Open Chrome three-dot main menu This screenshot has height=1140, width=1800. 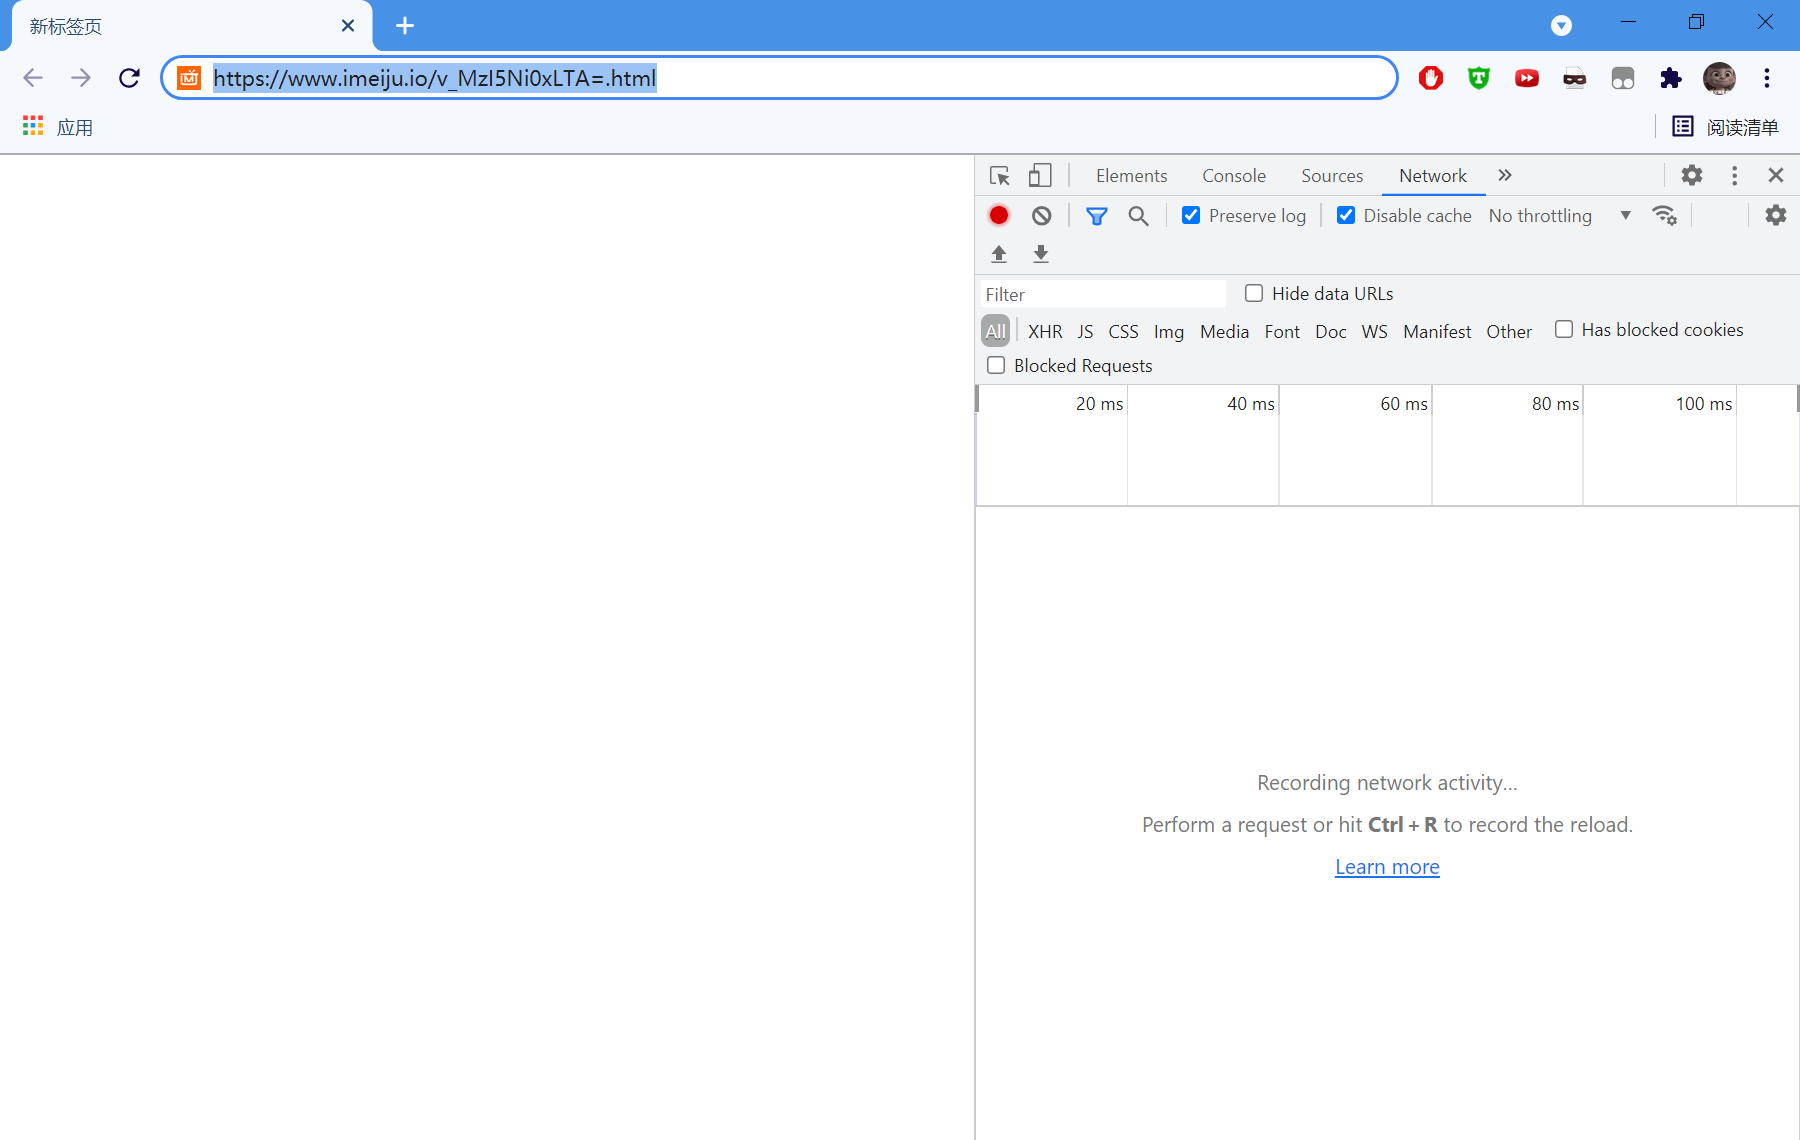pos(1767,78)
